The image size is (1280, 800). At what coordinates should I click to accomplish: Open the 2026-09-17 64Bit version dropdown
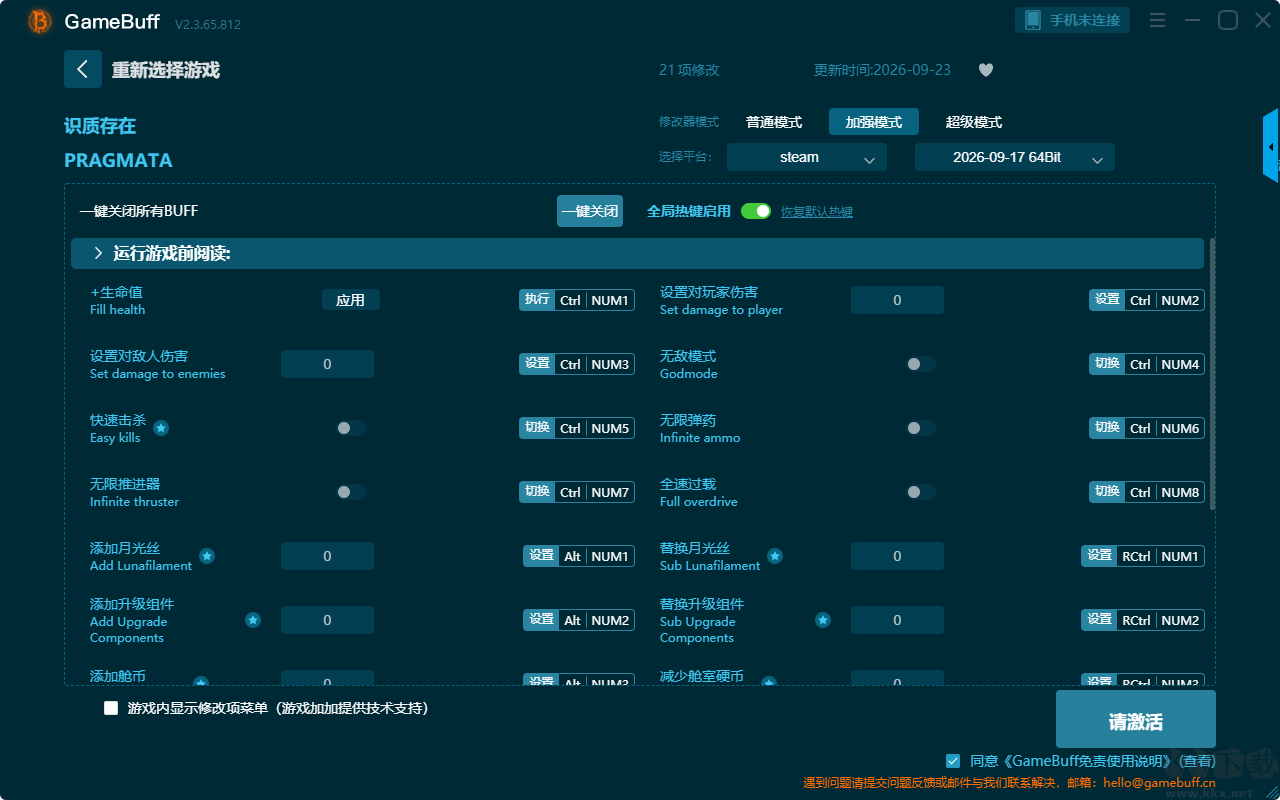(x=1015, y=157)
